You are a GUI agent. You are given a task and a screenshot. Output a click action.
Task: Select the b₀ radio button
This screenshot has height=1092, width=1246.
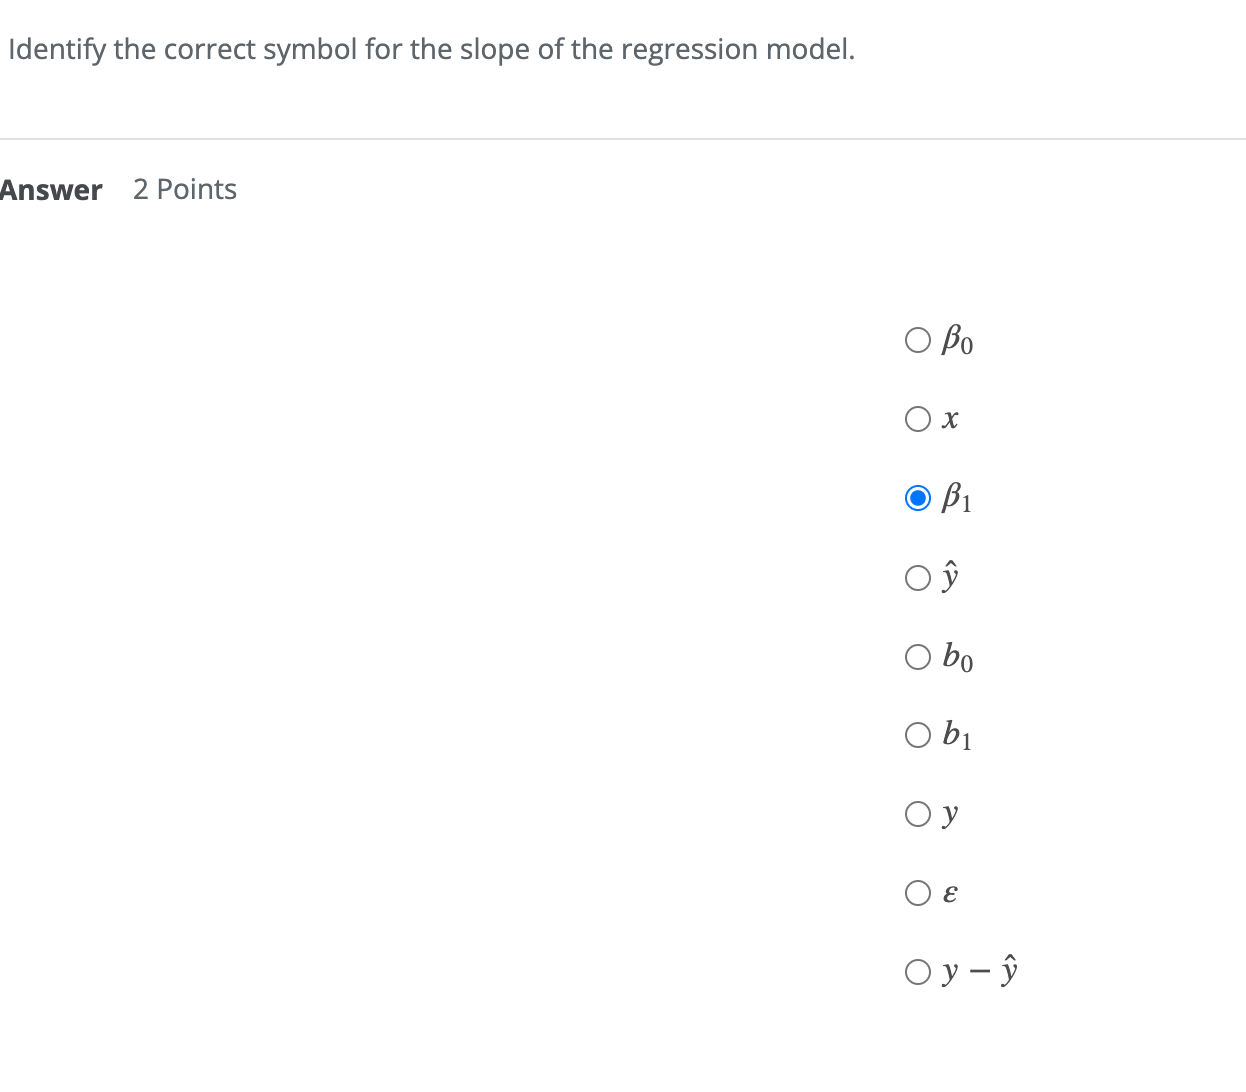point(918,656)
